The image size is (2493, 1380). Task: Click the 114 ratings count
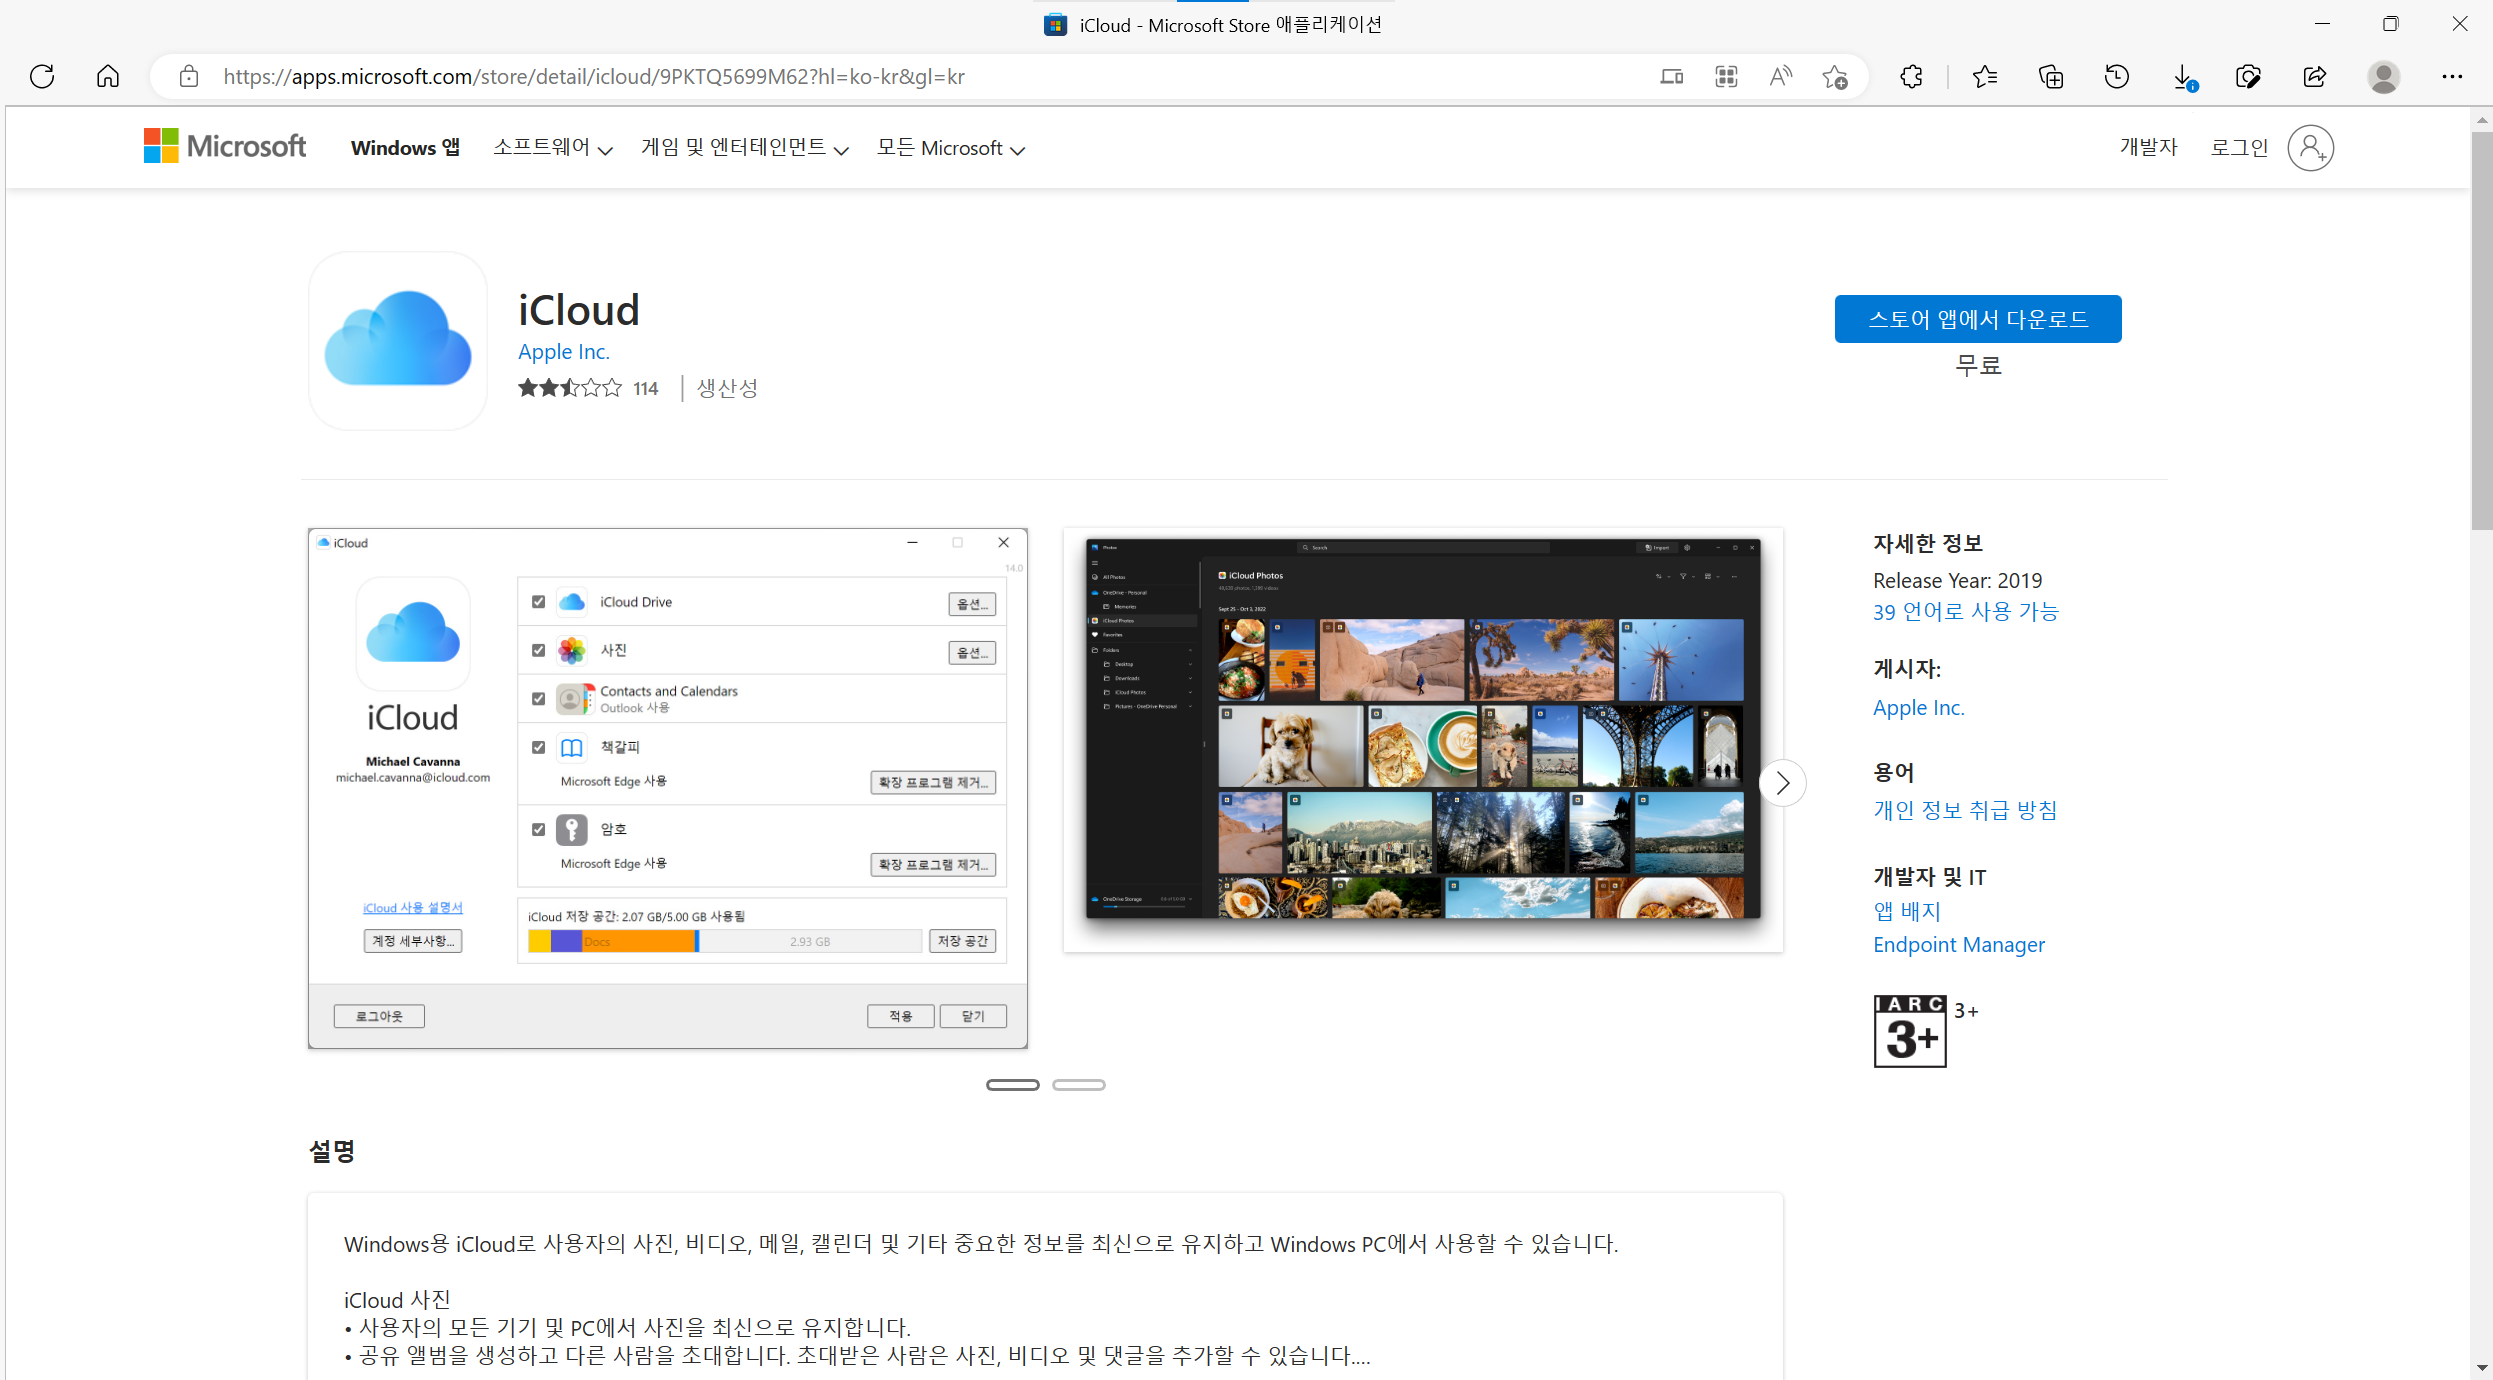pos(645,388)
